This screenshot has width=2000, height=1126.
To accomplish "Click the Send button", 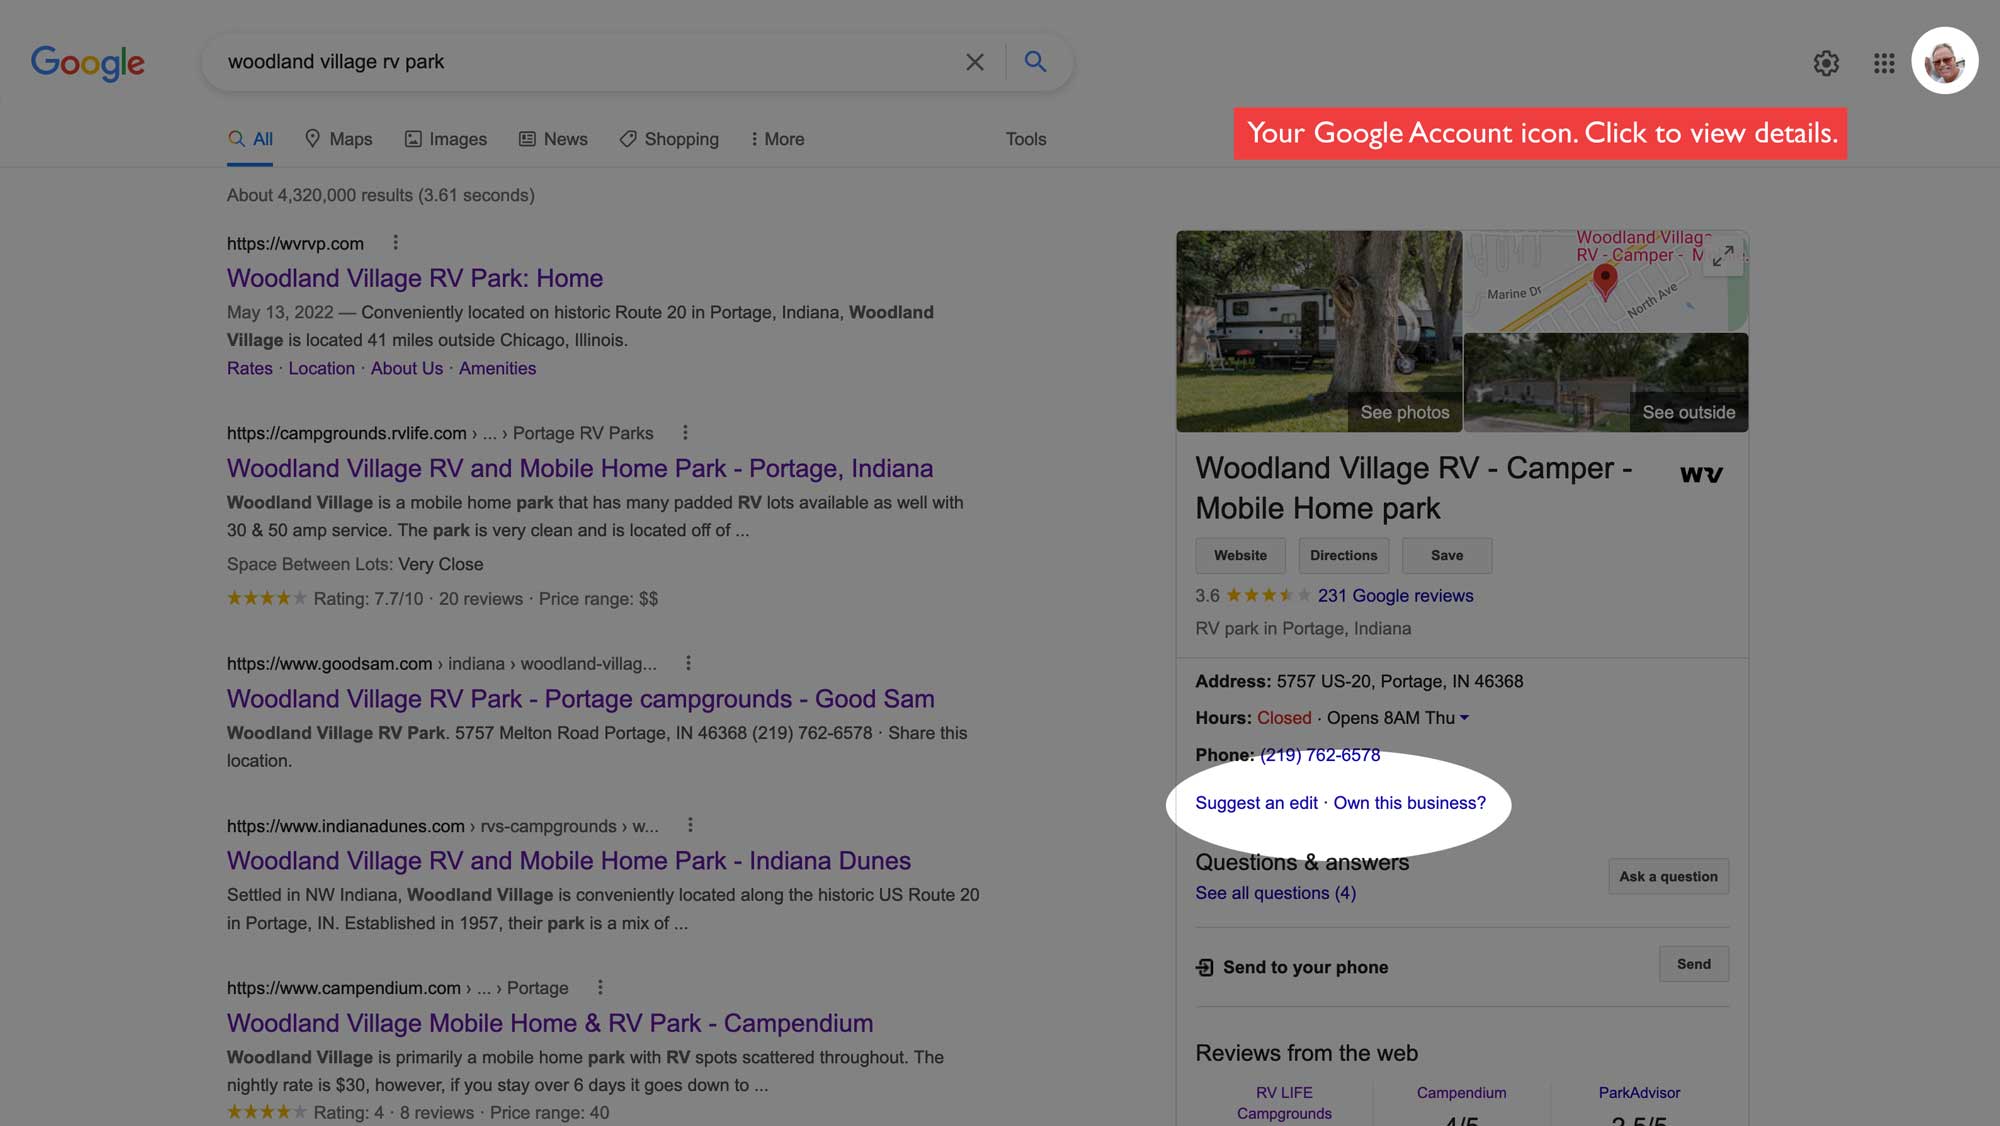I will click(x=1694, y=964).
